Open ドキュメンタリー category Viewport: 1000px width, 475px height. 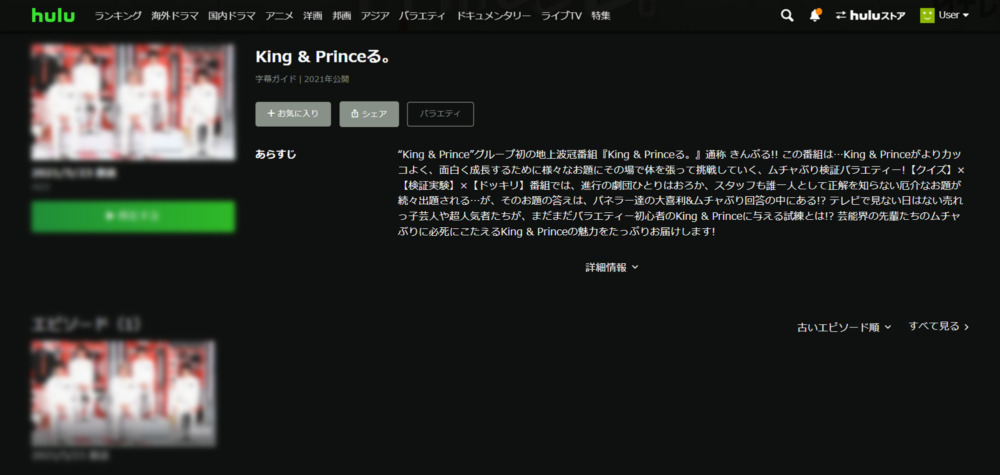coord(494,16)
